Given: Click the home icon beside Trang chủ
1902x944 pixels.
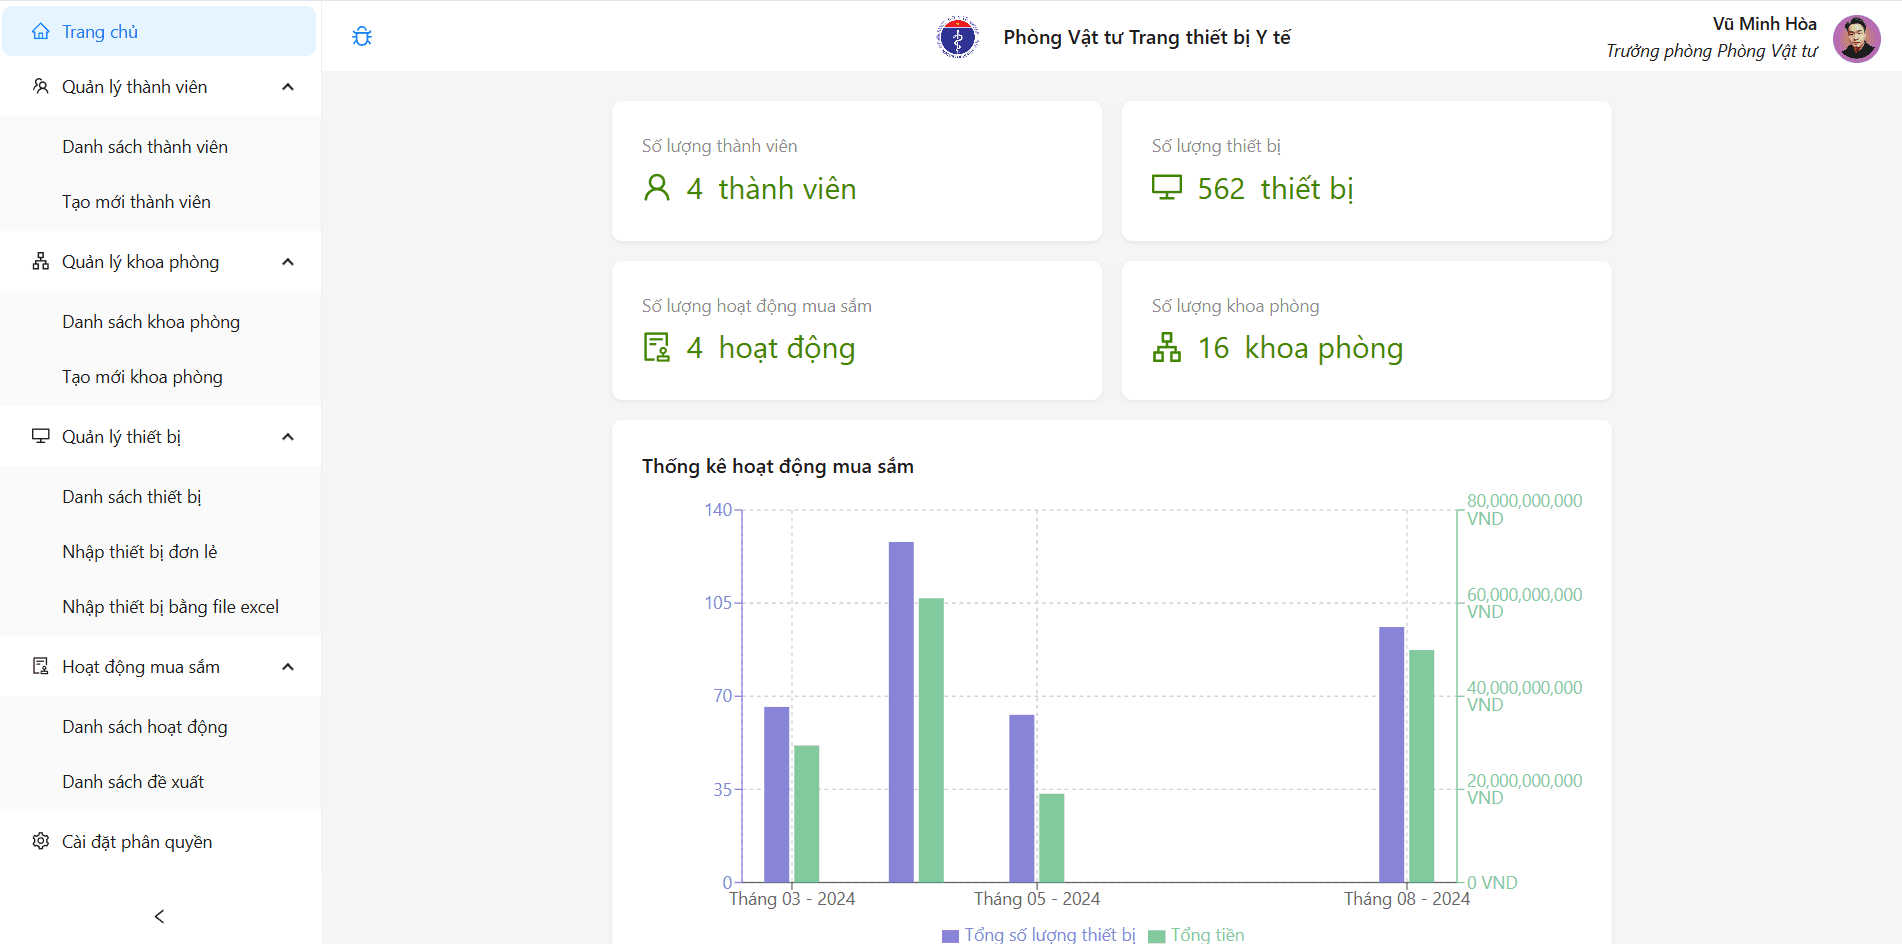Looking at the screenshot, I should pyautogui.click(x=41, y=32).
